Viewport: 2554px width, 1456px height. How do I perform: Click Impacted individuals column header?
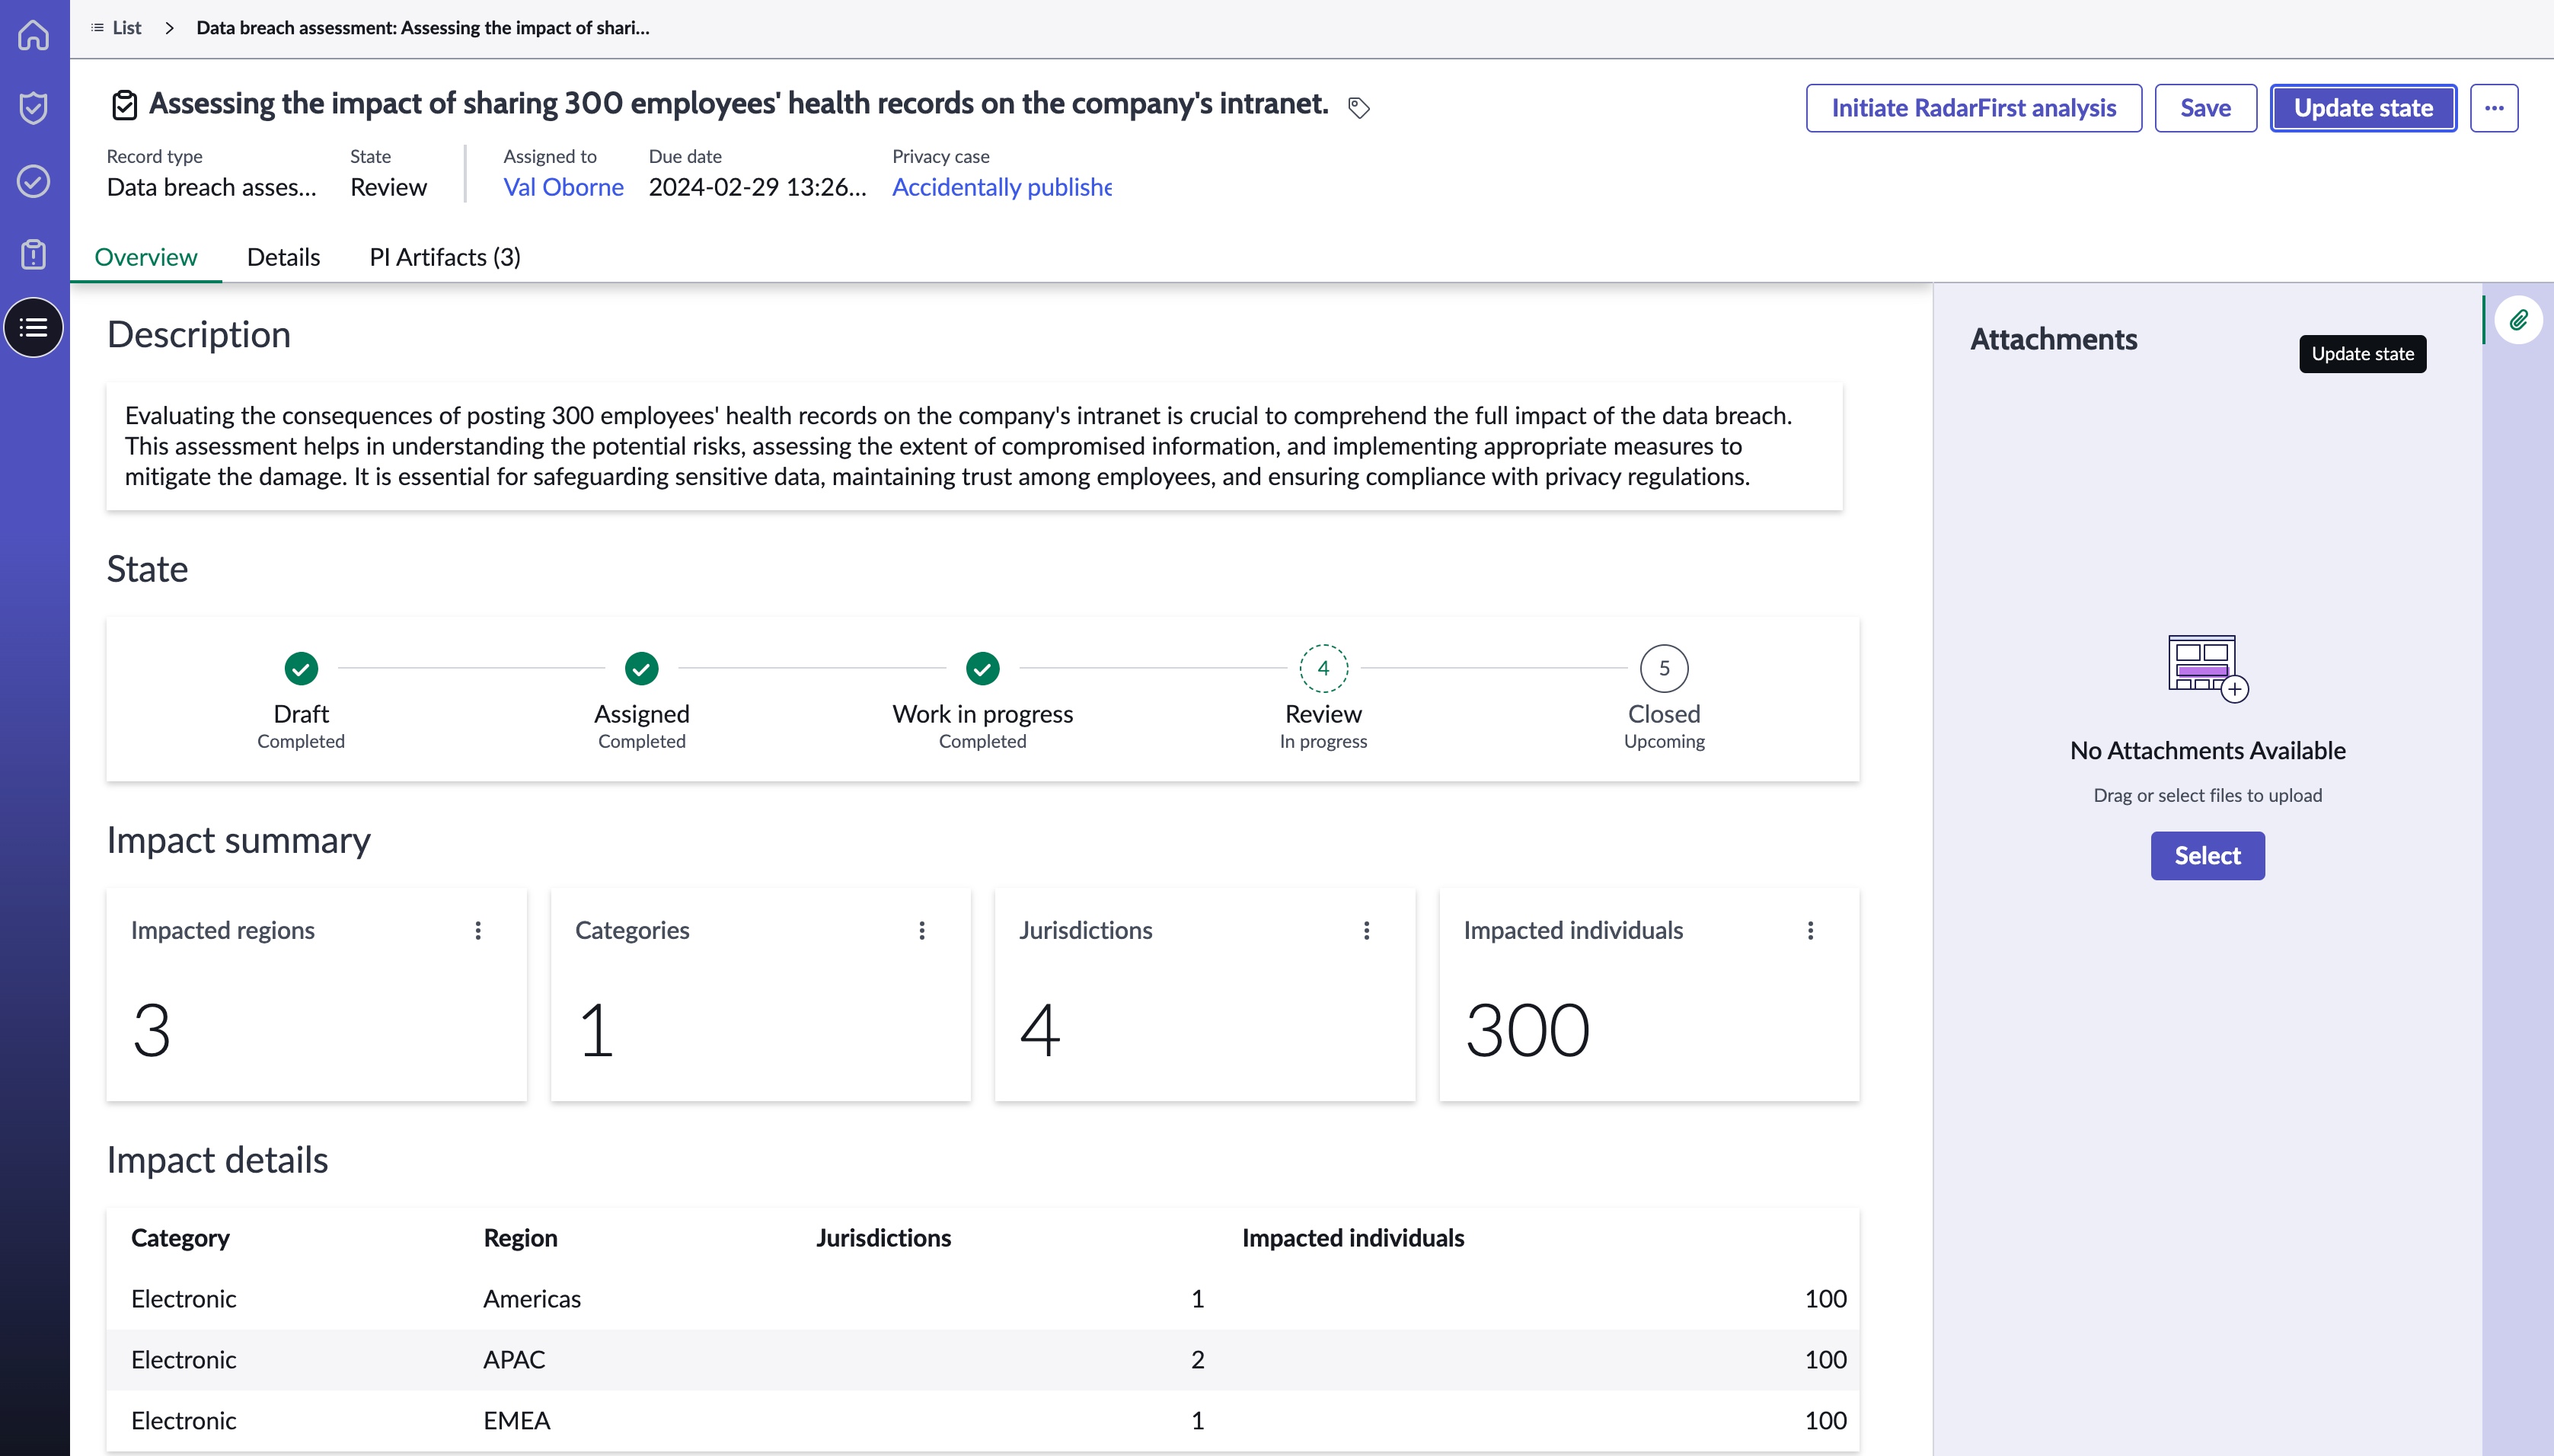tap(1353, 1238)
